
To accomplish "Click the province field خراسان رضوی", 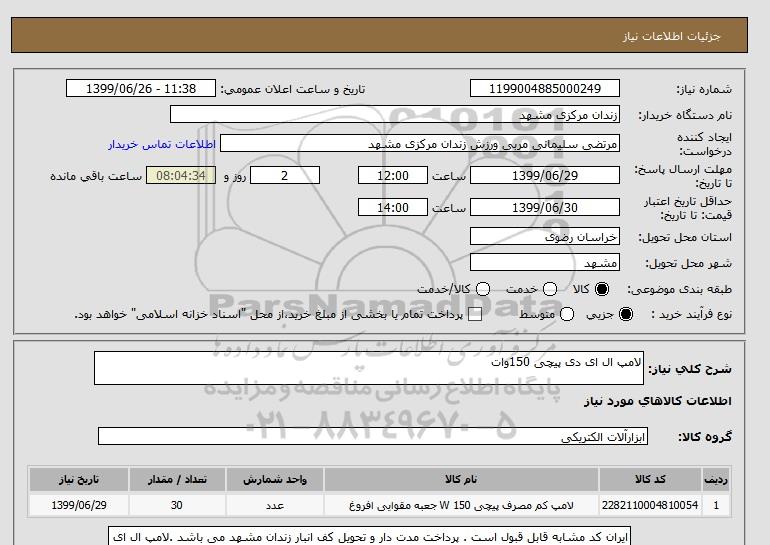I will pyautogui.click(x=545, y=237).
